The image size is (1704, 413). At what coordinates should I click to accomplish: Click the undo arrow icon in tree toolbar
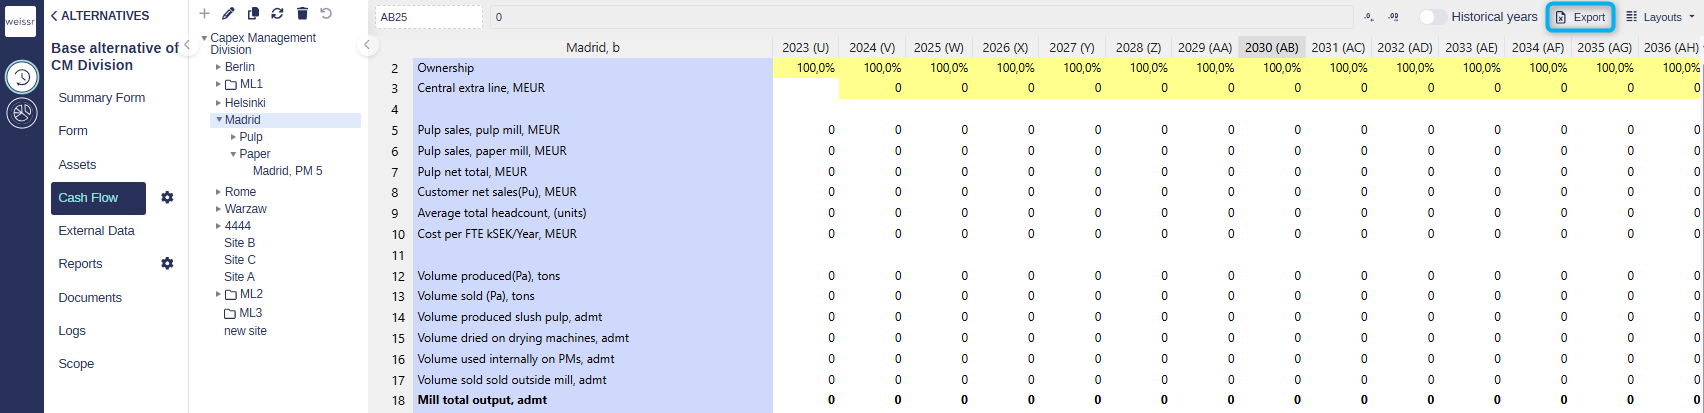tap(326, 14)
